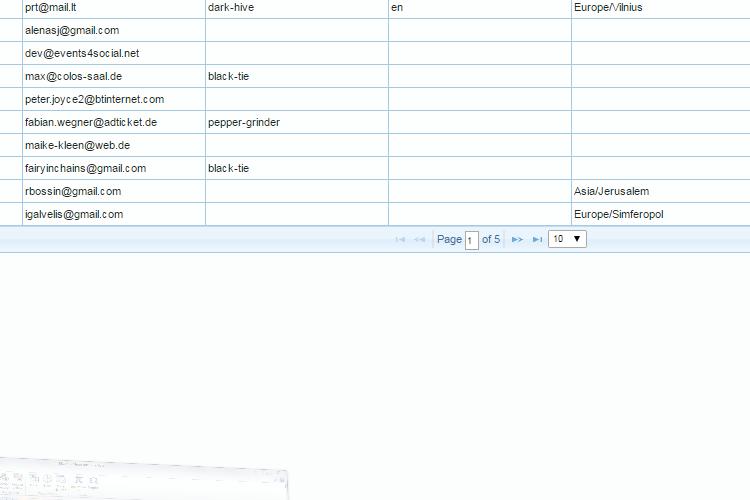Viewport: 750px width, 500px height.
Task: Click the Asia/Jerusalem timezone cell
Action: pos(661,191)
